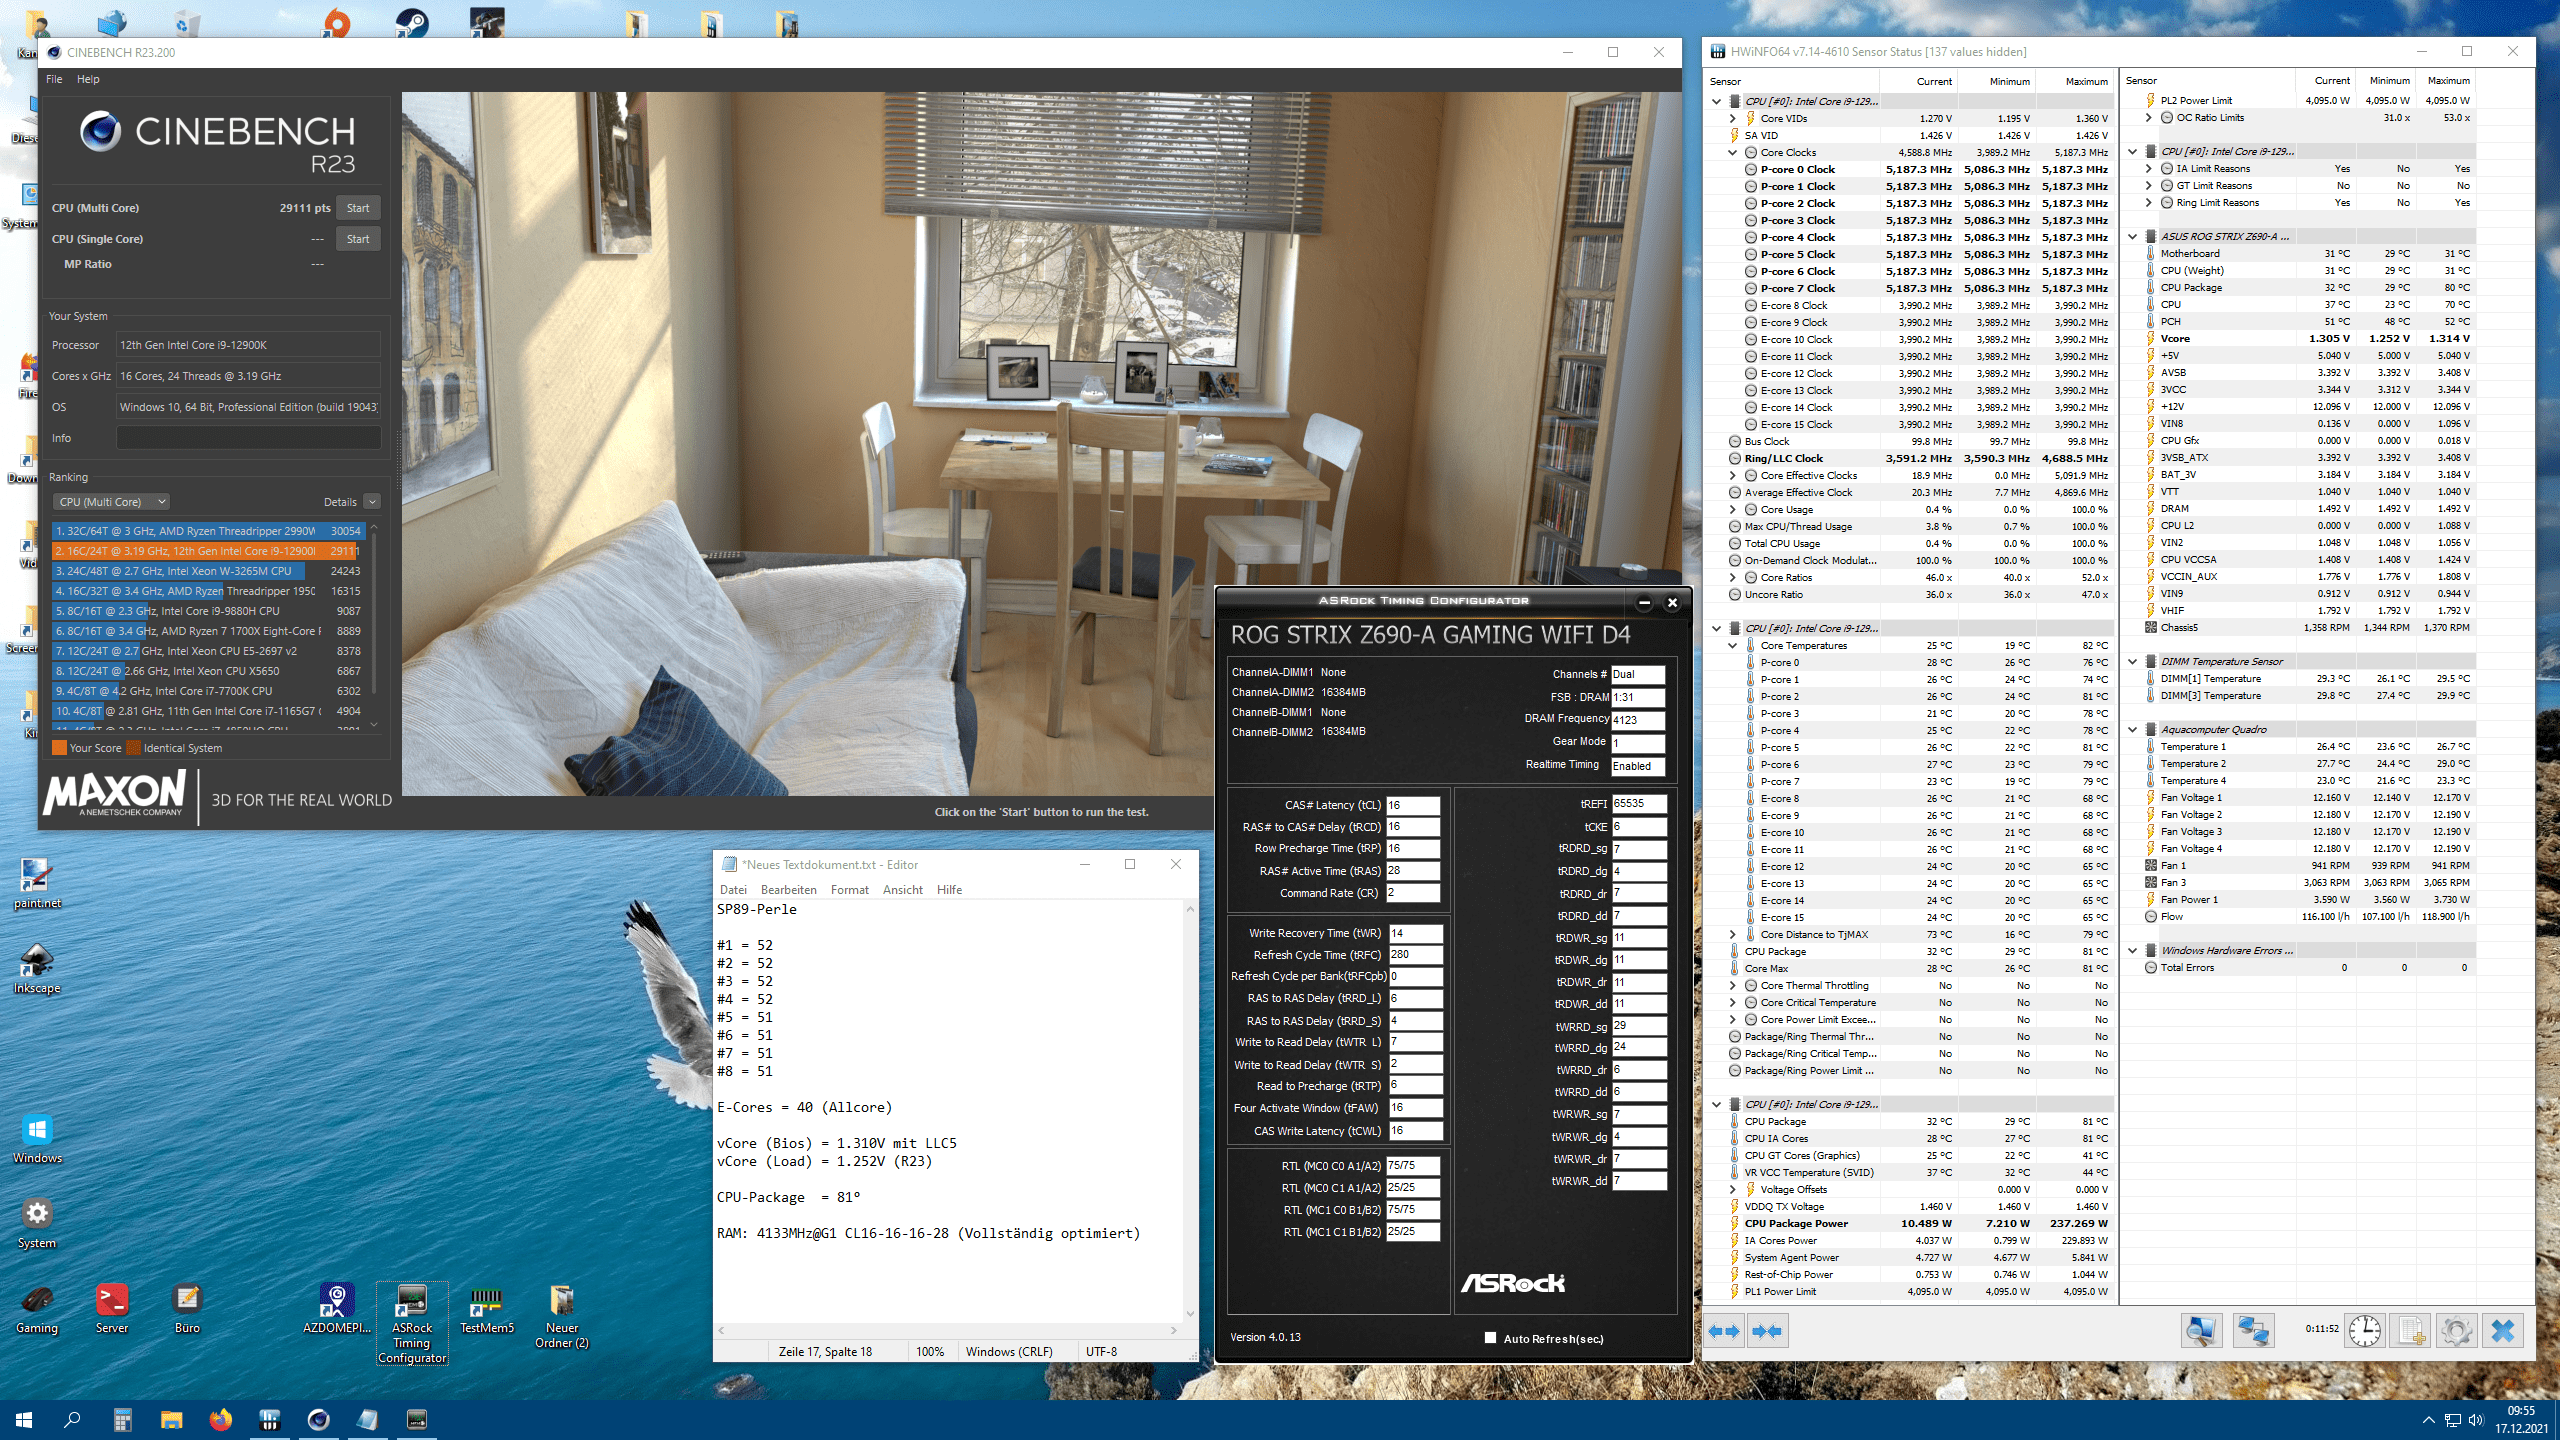Click the Ring/LLC Clock row in HWiNFO
The width and height of the screenshot is (2560, 1440).
1910,459
